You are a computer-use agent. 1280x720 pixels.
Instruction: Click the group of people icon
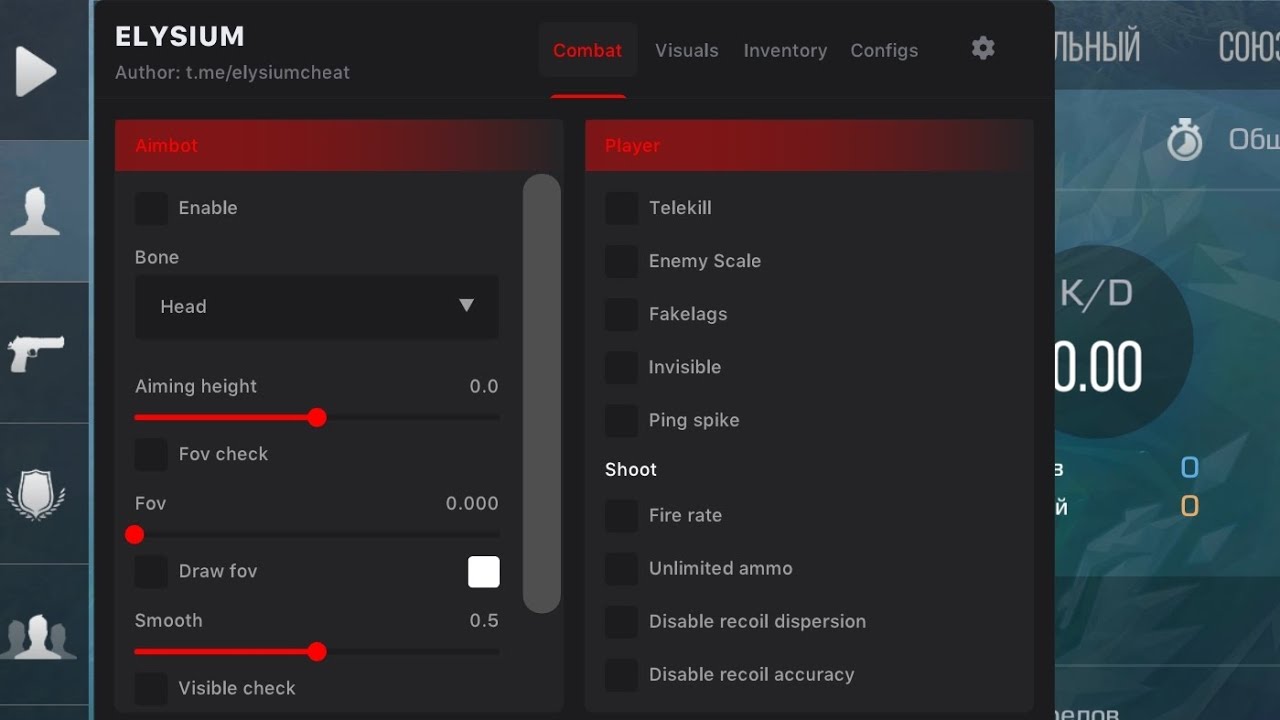coord(38,637)
